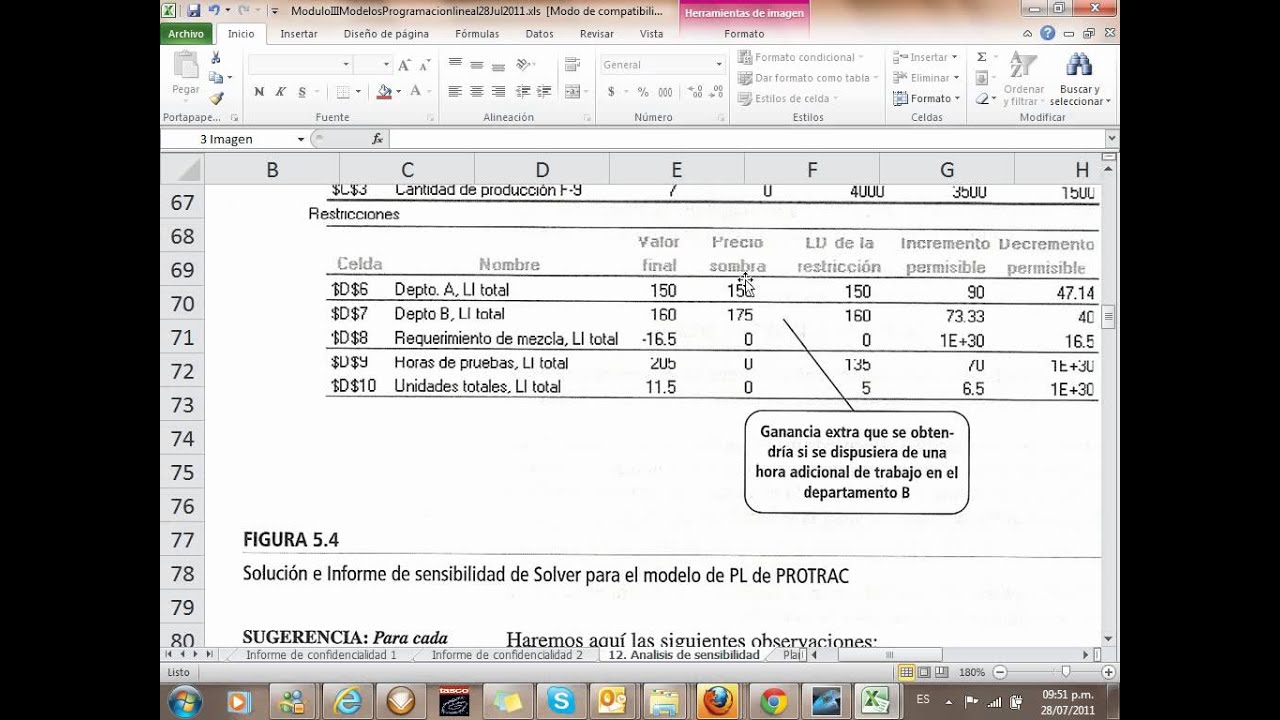Viewport: 1280px width, 720px height.
Task: Open the font name dropdown
Action: 346,65
